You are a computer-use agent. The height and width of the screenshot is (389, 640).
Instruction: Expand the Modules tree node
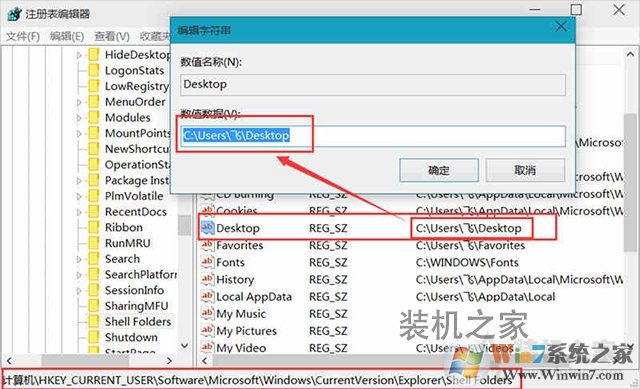click(x=79, y=118)
